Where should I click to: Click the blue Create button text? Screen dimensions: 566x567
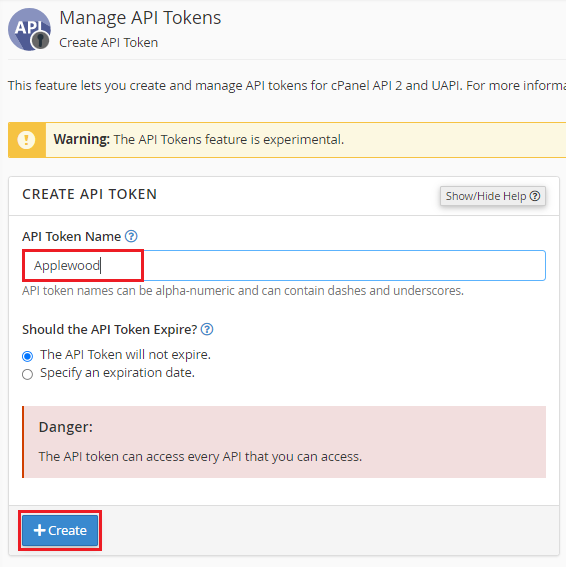coord(68,530)
